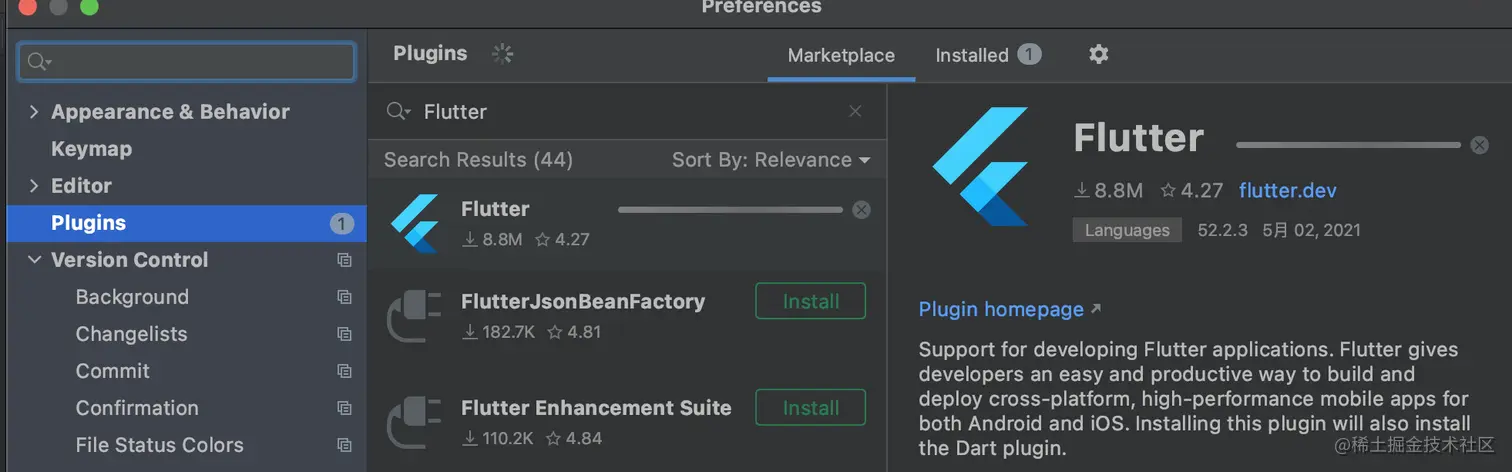Cancel Flutter install in the results list
The height and width of the screenshot is (472, 1512).
861,210
